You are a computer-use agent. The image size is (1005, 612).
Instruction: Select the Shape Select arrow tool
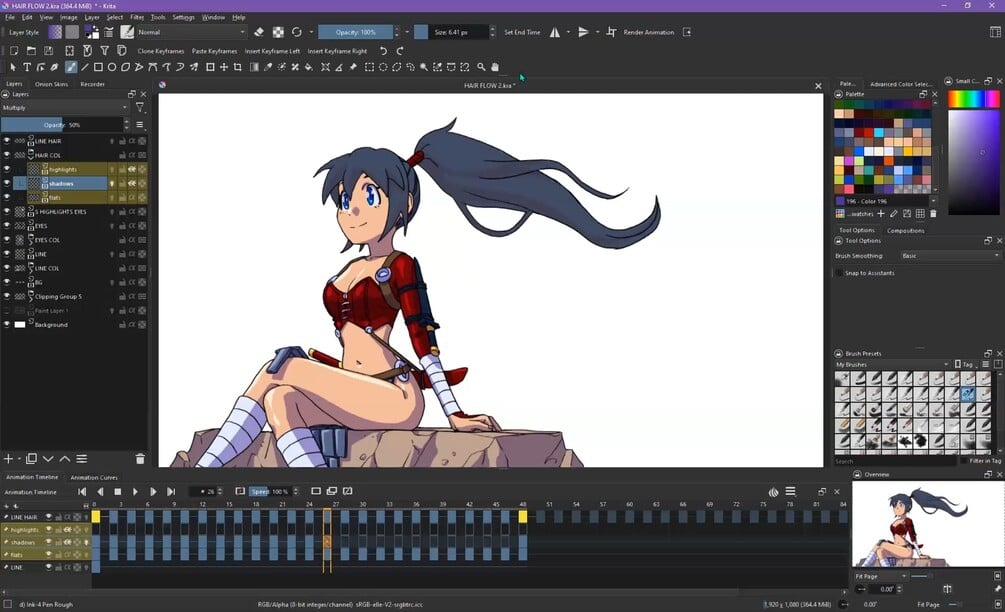13,67
